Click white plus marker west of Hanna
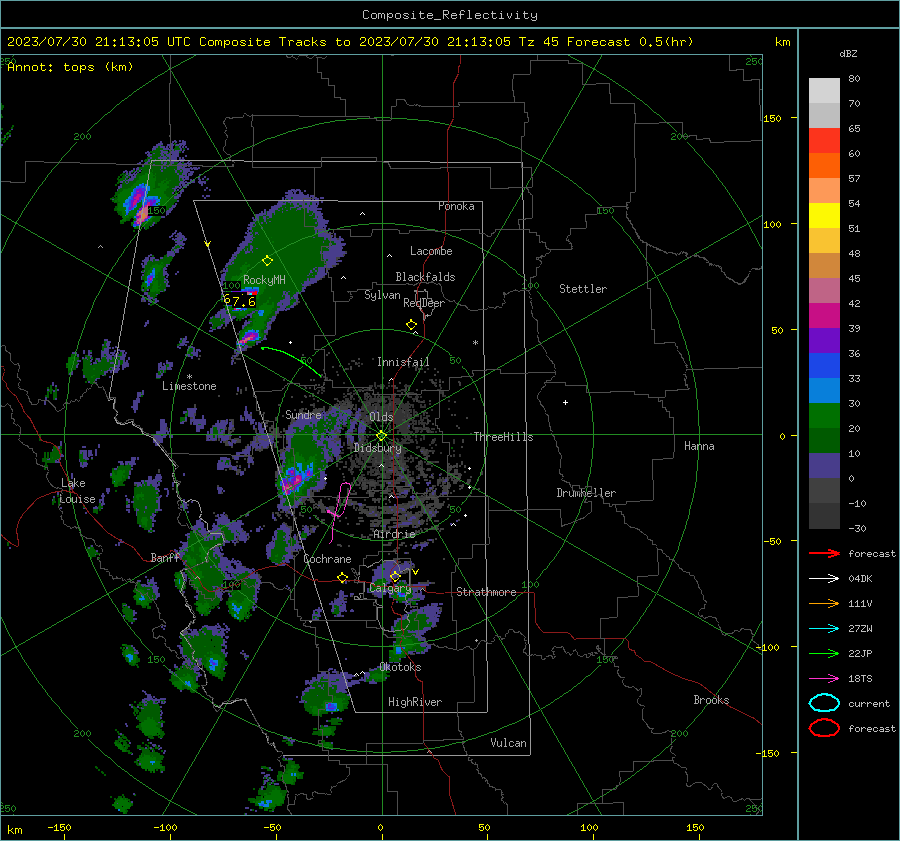 coord(565,402)
